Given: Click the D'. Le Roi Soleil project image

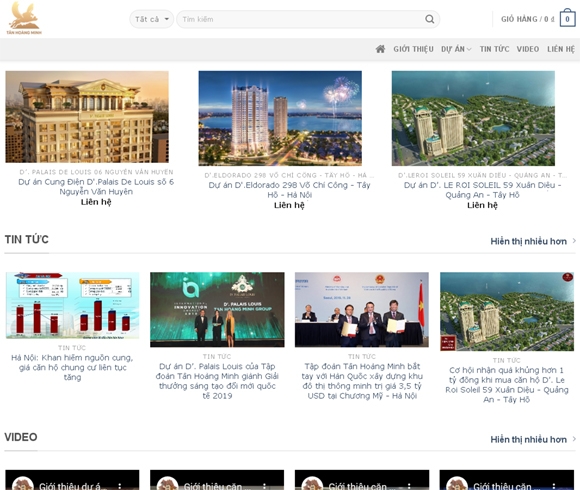Looking at the screenshot, I should (x=473, y=118).
